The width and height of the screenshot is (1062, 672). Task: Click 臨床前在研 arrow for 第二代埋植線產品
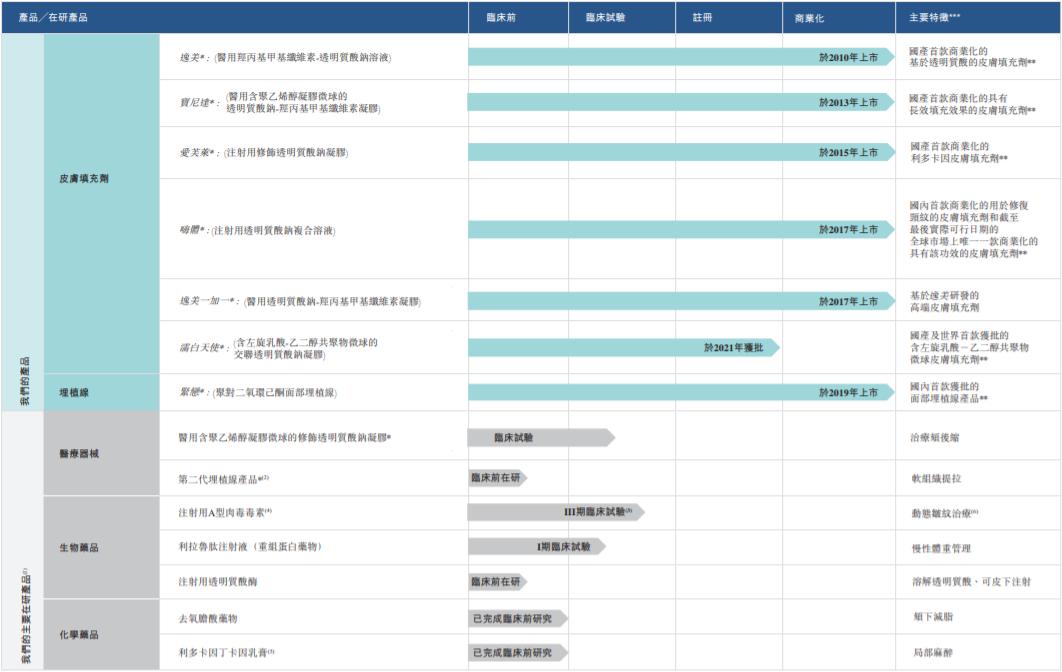pyautogui.click(x=497, y=478)
